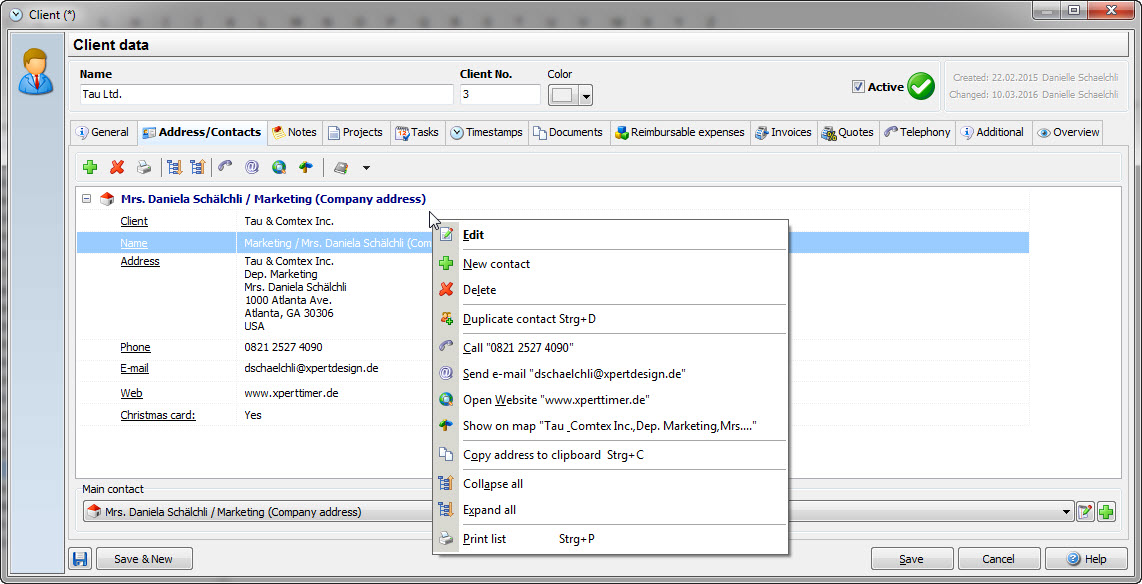1142x584 pixels.
Task: Collapse the Mrs. Daniela Schälchli contact node
Action: tap(87, 199)
